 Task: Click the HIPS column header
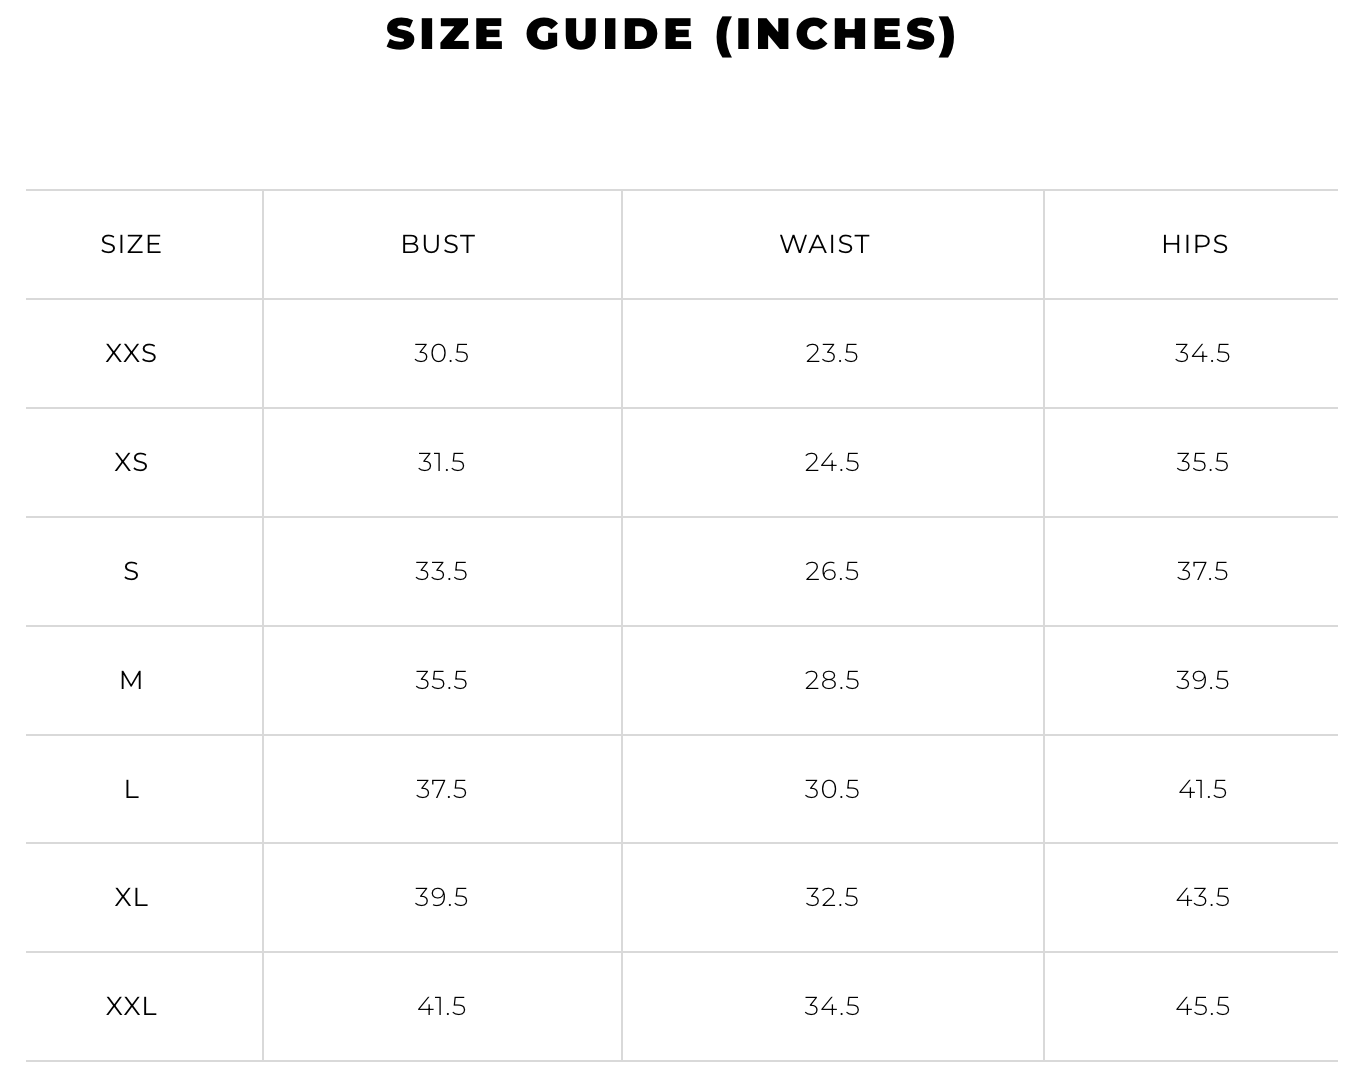[x=1195, y=244]
